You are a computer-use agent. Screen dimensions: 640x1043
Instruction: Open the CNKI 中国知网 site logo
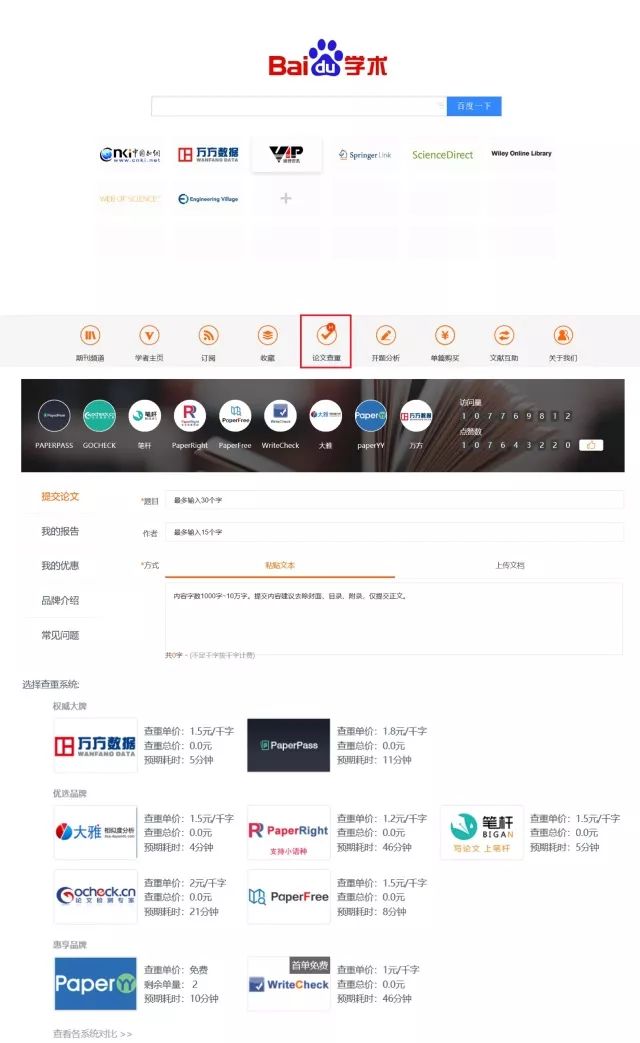point(130,154)
